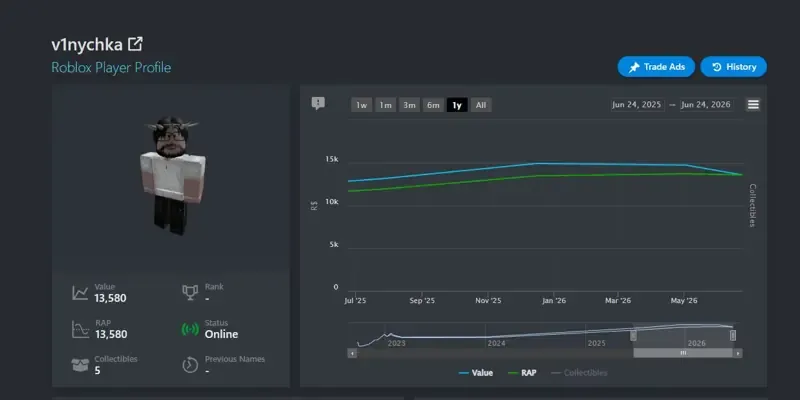This screenshot has height=400, width=800.
Task: Click the scrollbar left arrow
Action: [352, 353]
